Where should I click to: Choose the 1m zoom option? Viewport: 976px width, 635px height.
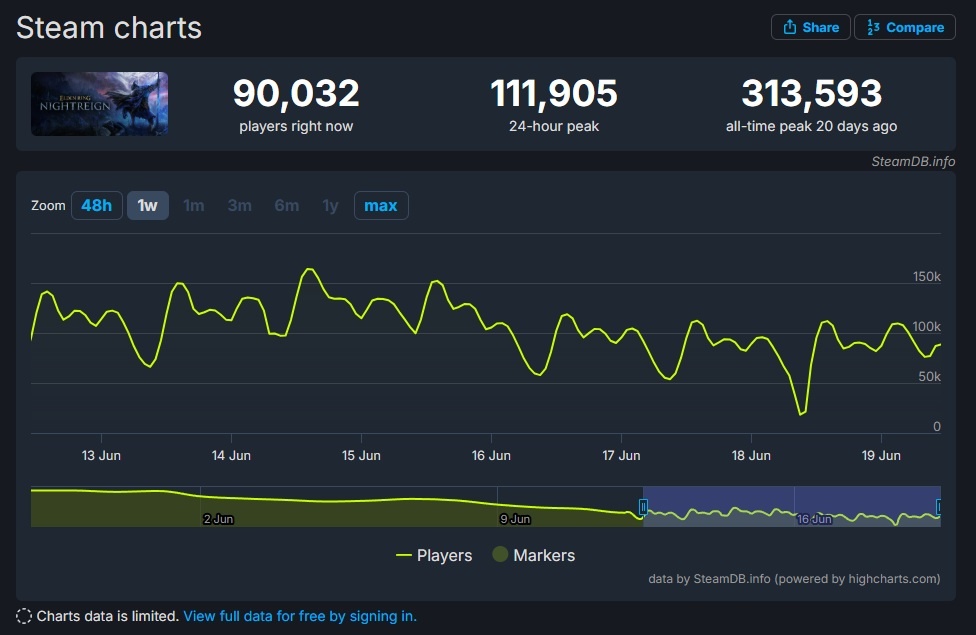[194, 205]
